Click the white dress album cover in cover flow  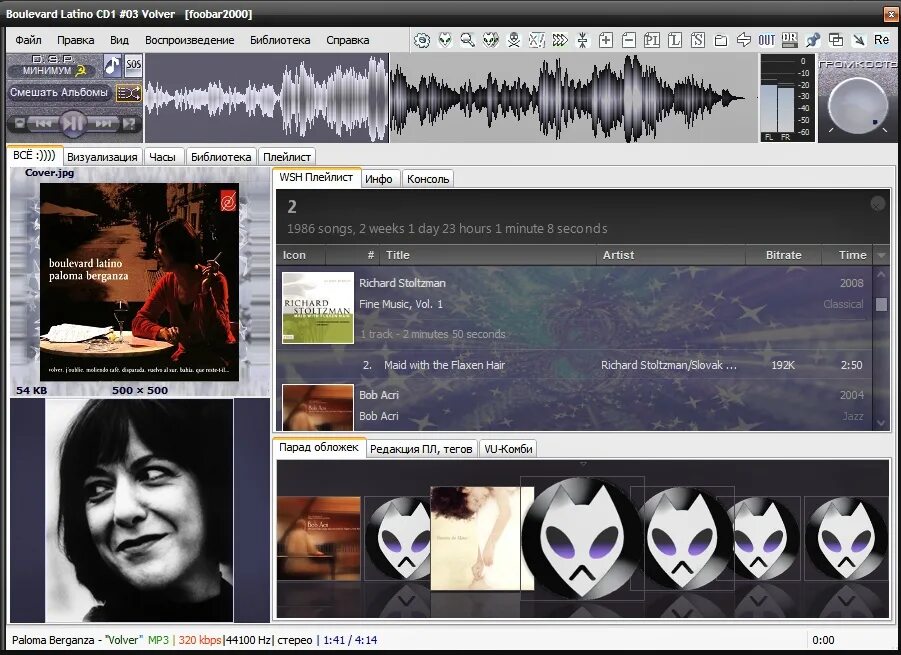[482, 538]
